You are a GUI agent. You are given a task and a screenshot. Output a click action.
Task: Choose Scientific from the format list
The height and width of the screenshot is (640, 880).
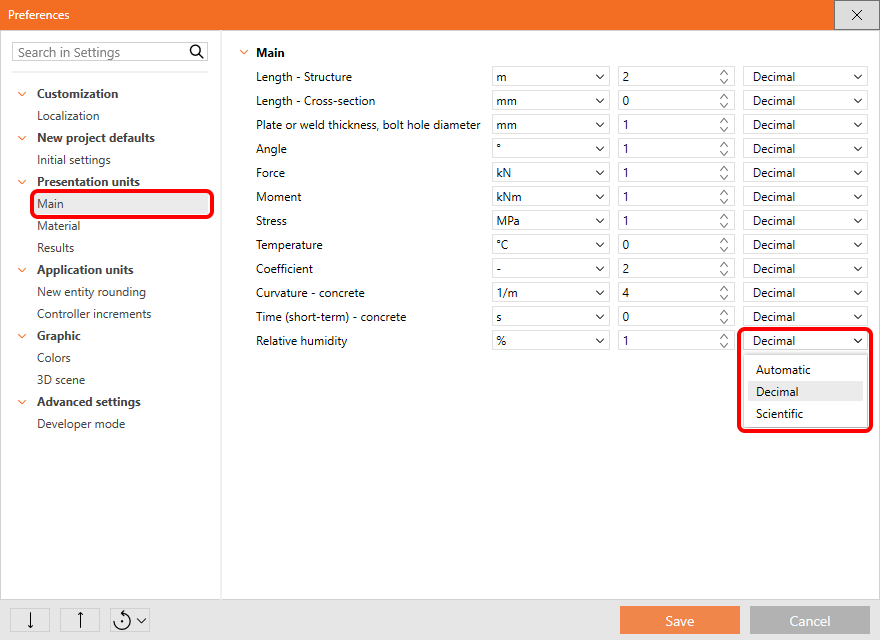[779, 414]
